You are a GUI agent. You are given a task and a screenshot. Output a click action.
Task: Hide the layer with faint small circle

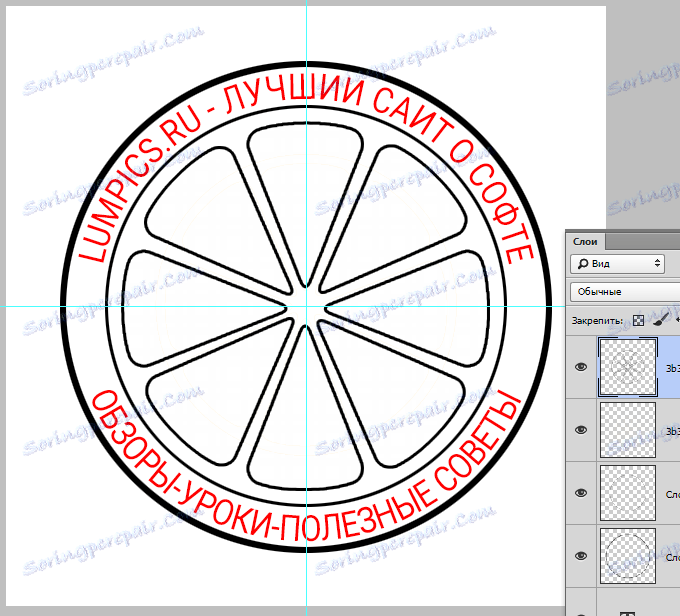[x=581, y=493]
